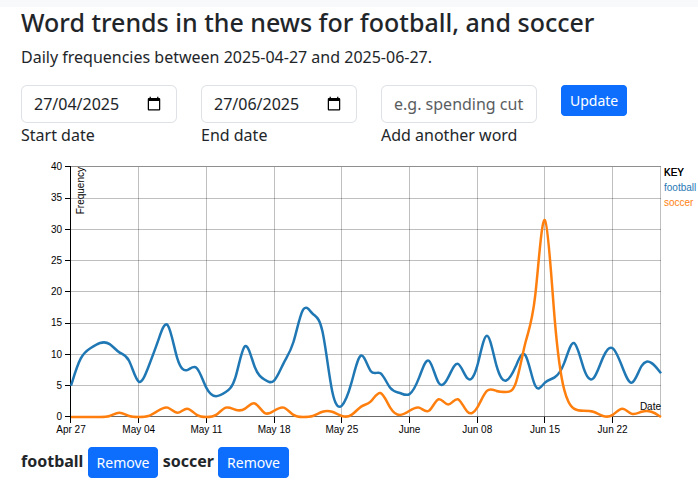
Task: Click the Start date input field
Action: pyautogui.click(x=85, y=104)
